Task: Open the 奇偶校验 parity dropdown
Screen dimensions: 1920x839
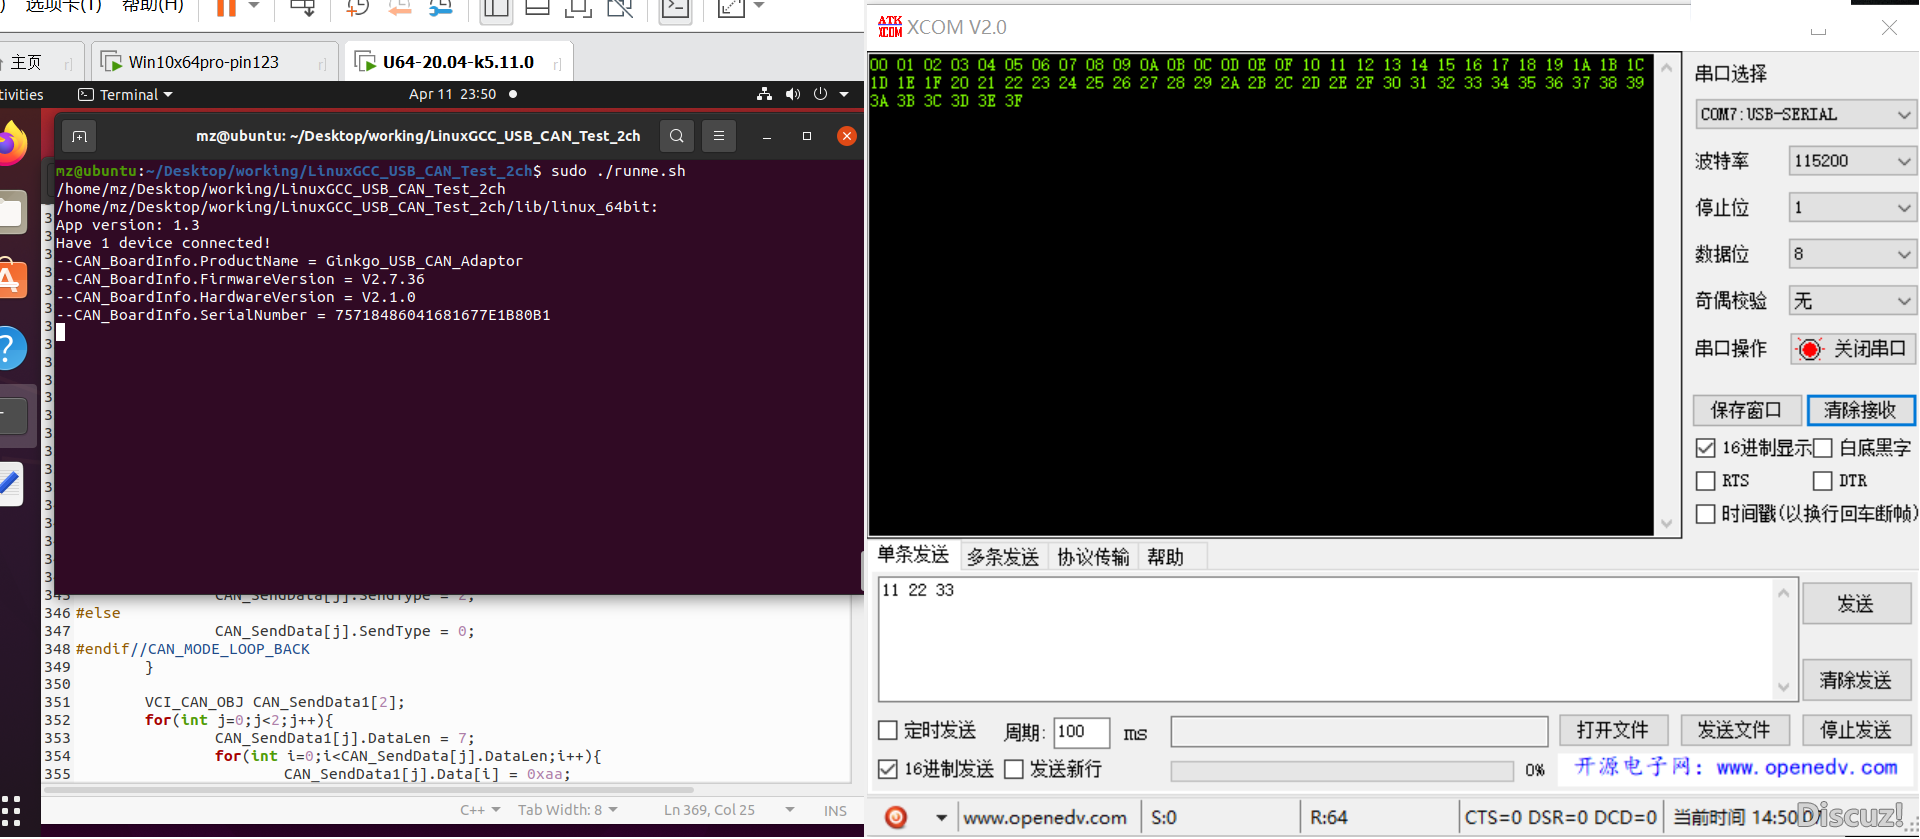Action: coord(1852,300)
